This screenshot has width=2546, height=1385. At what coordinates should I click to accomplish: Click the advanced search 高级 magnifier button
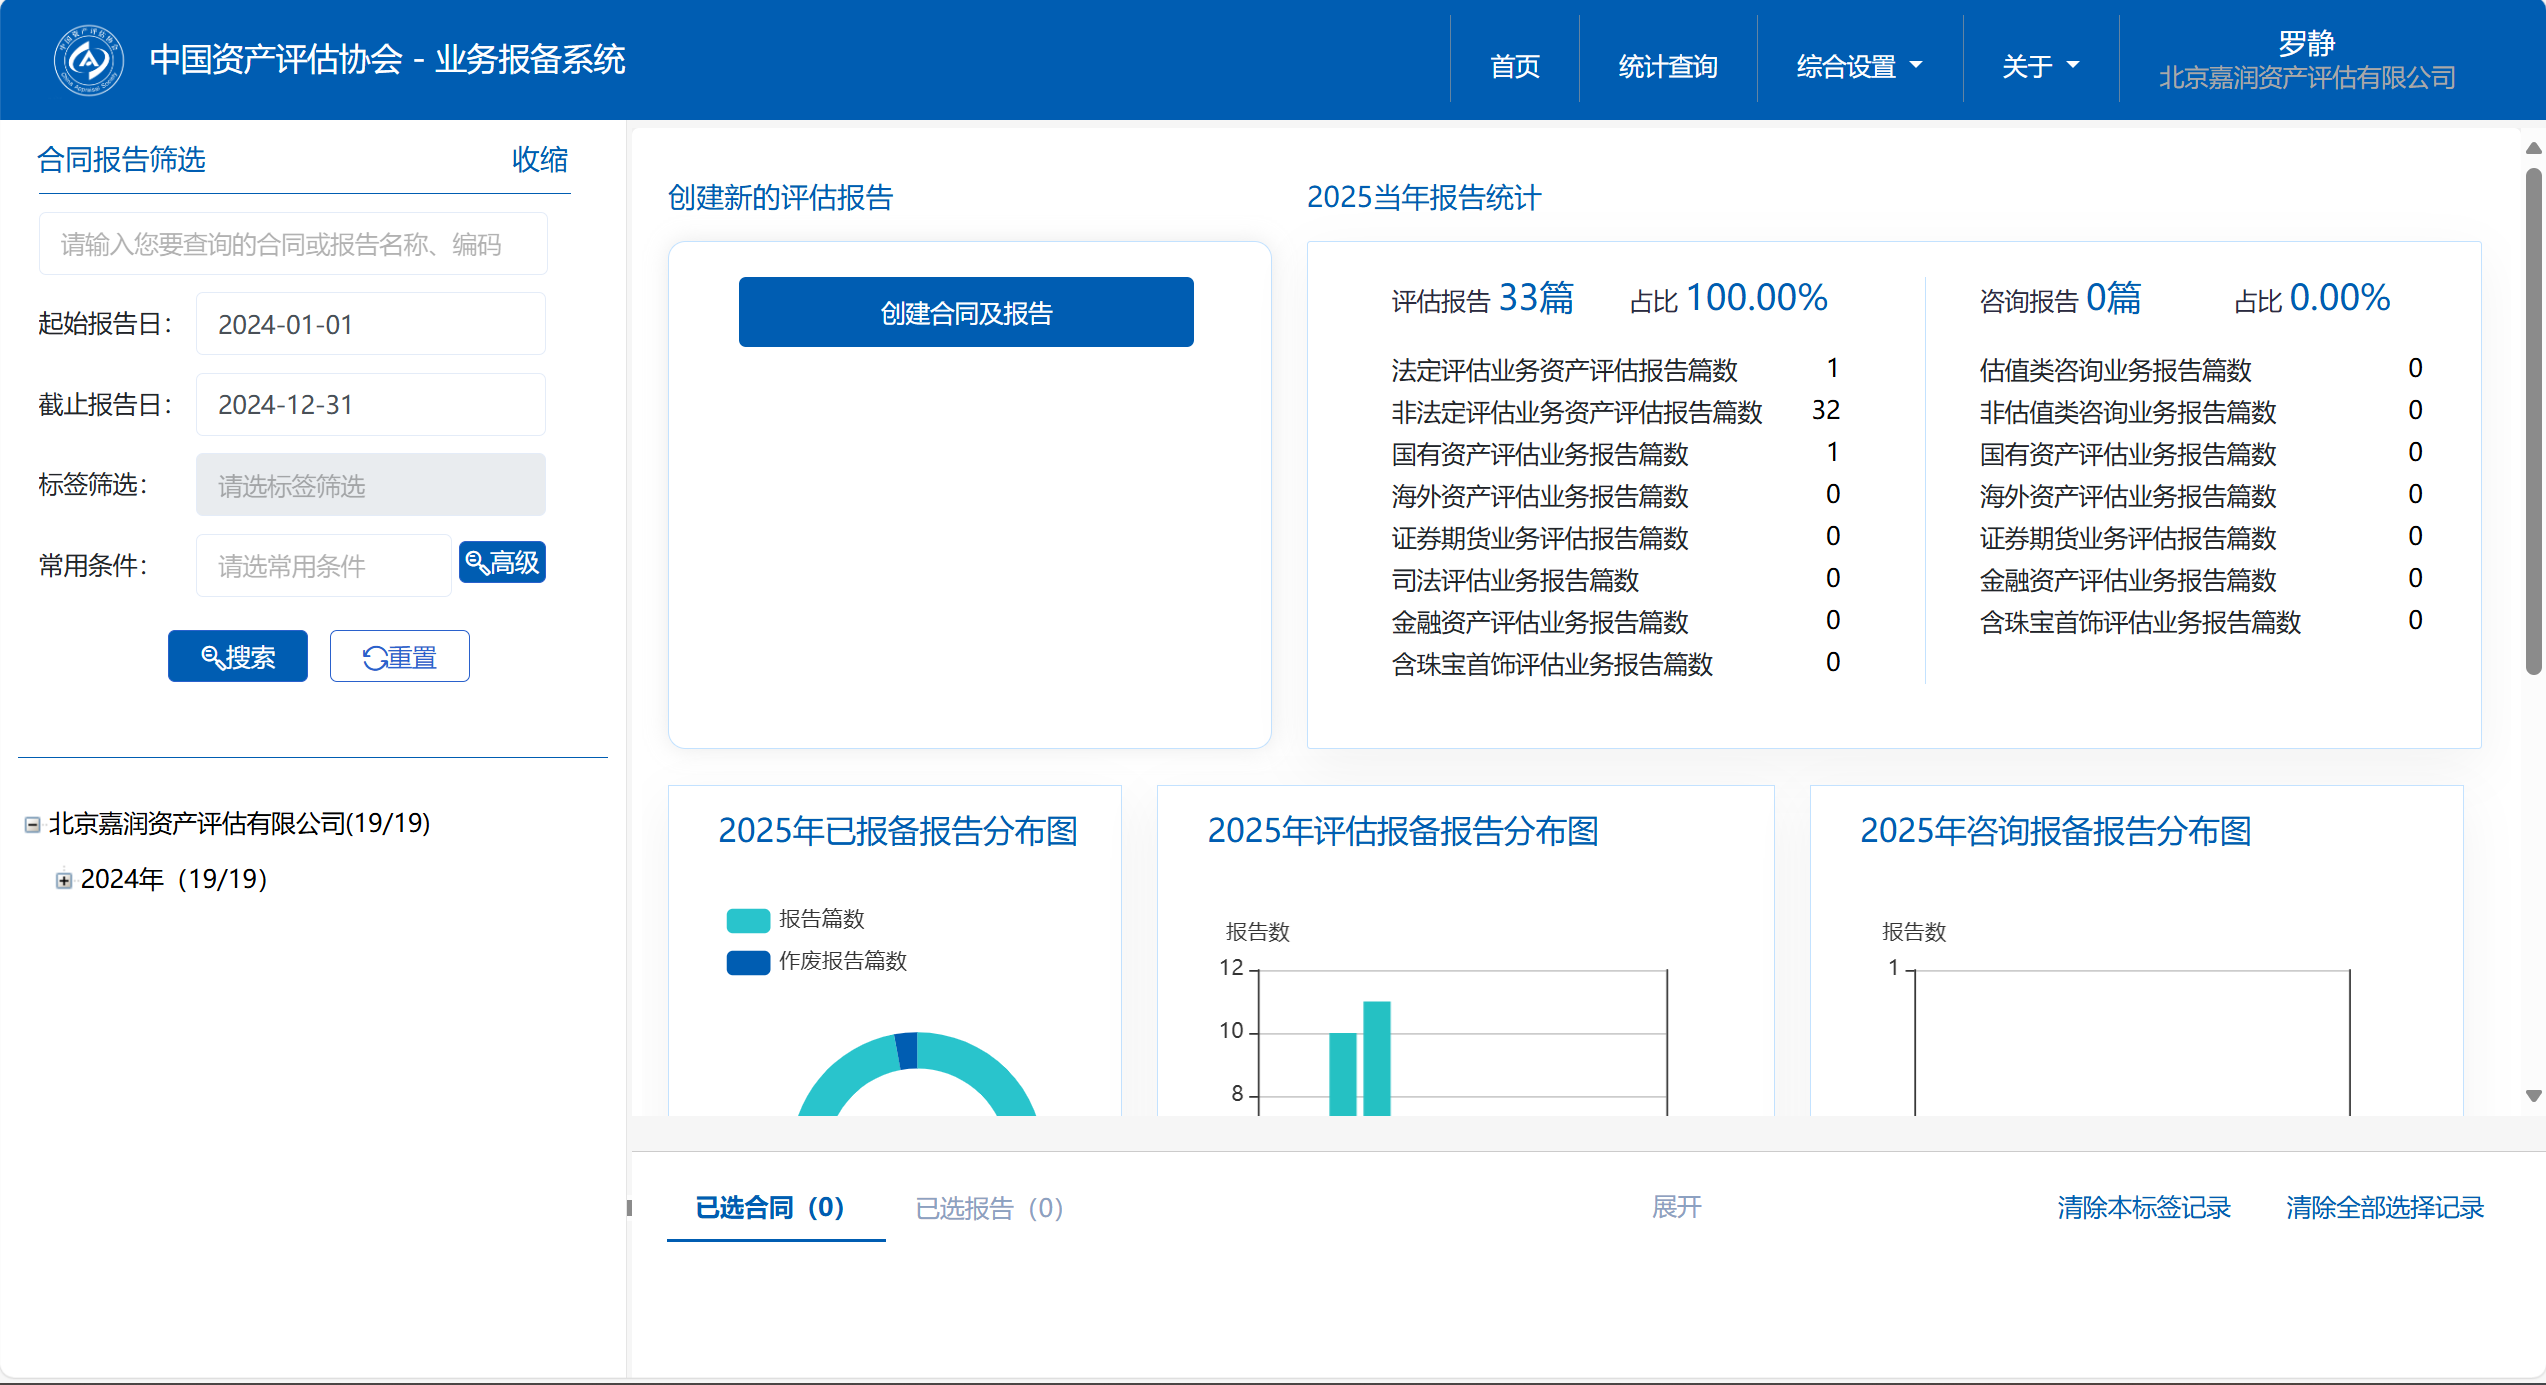(x=502, y=563)
